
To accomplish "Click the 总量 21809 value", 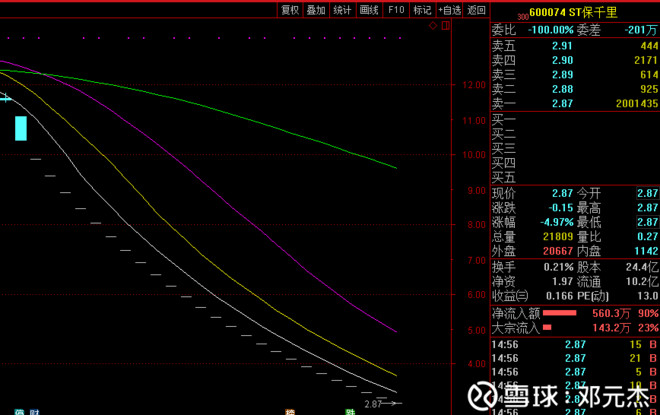I will [558, 236].
